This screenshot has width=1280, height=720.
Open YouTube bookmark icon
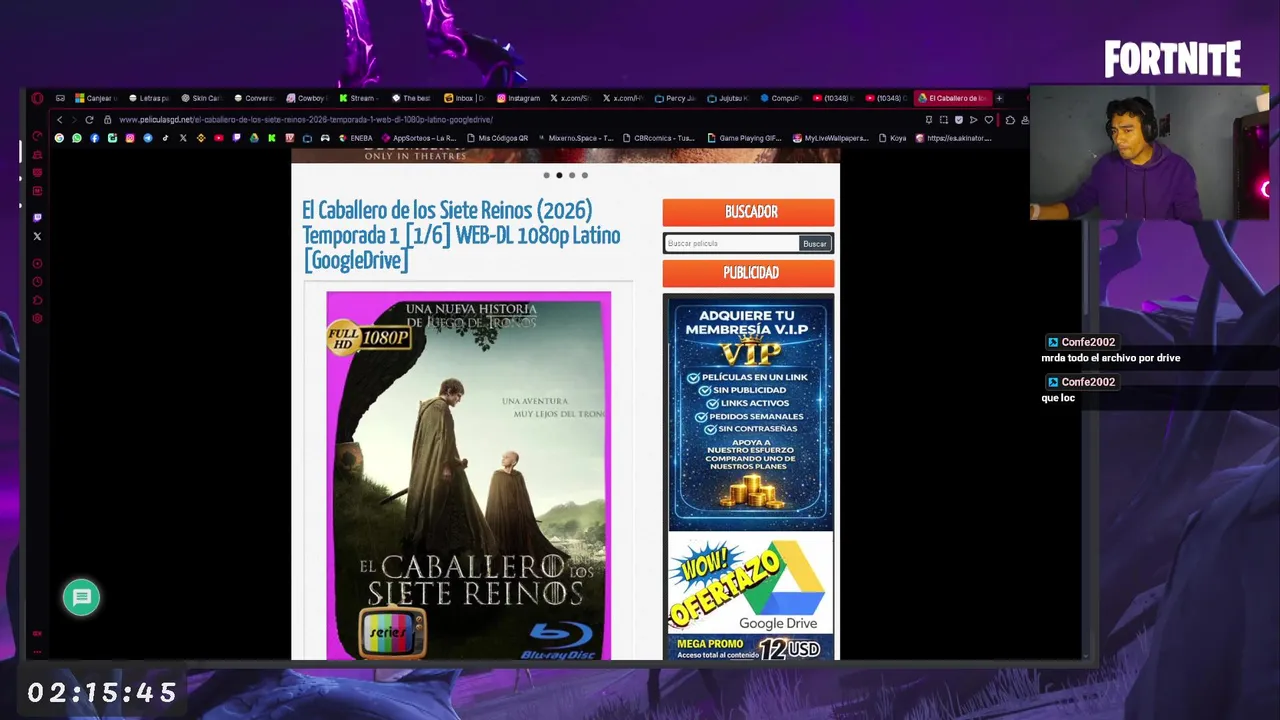coord(219,138)
